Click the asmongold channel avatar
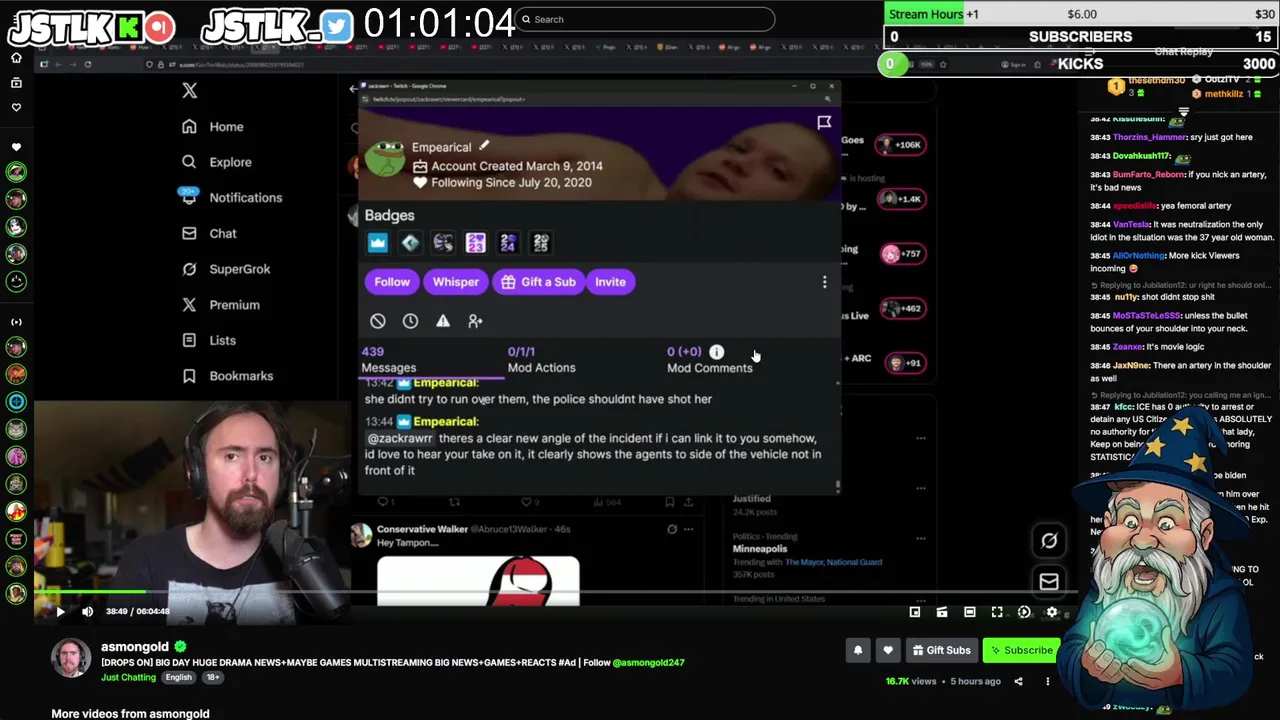Screen dimensions: 1280x720 click(x=71, y=658)
